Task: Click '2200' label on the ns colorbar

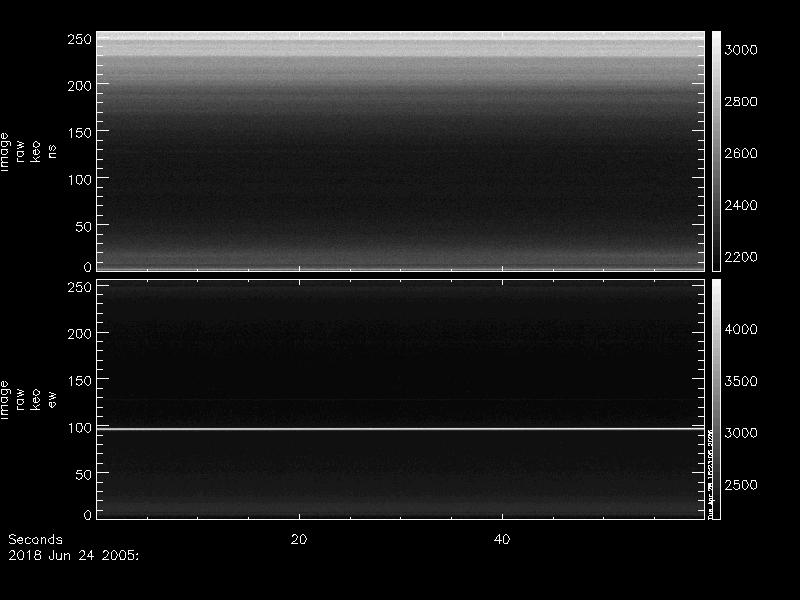Action: point(741,257)
